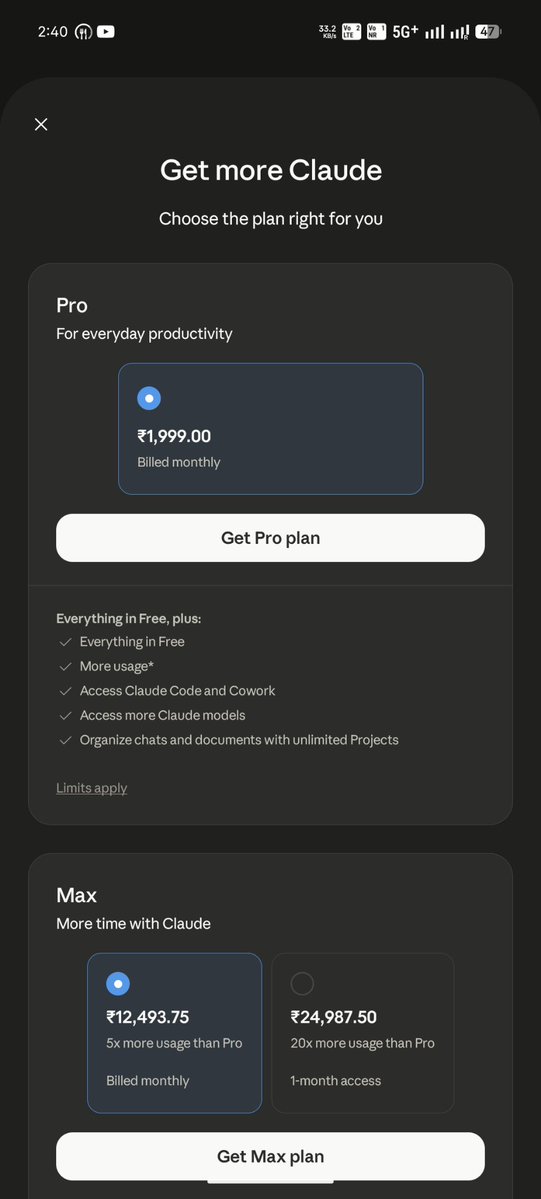Tap the Max plan heading
This screenshot has height=1199, width=541.
(77, 895)
